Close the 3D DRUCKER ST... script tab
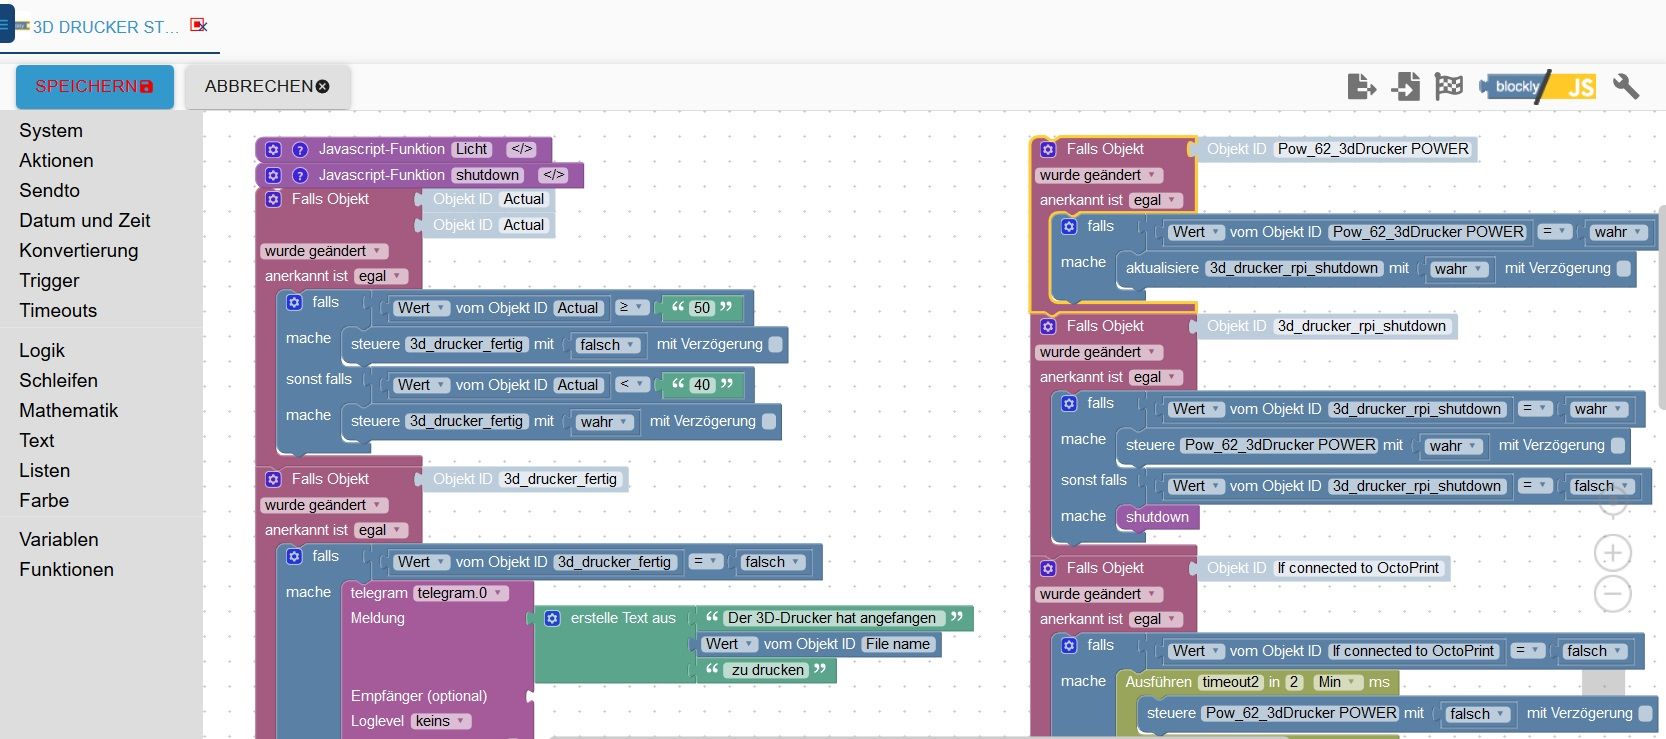 [198, 25]
